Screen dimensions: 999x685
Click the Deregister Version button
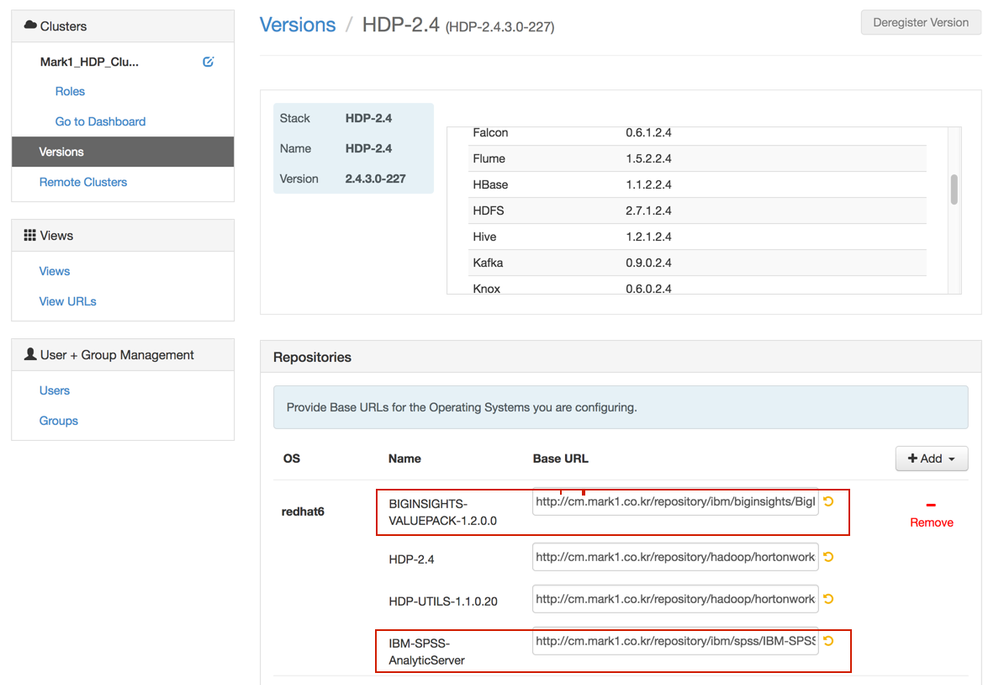pos(921,23)
